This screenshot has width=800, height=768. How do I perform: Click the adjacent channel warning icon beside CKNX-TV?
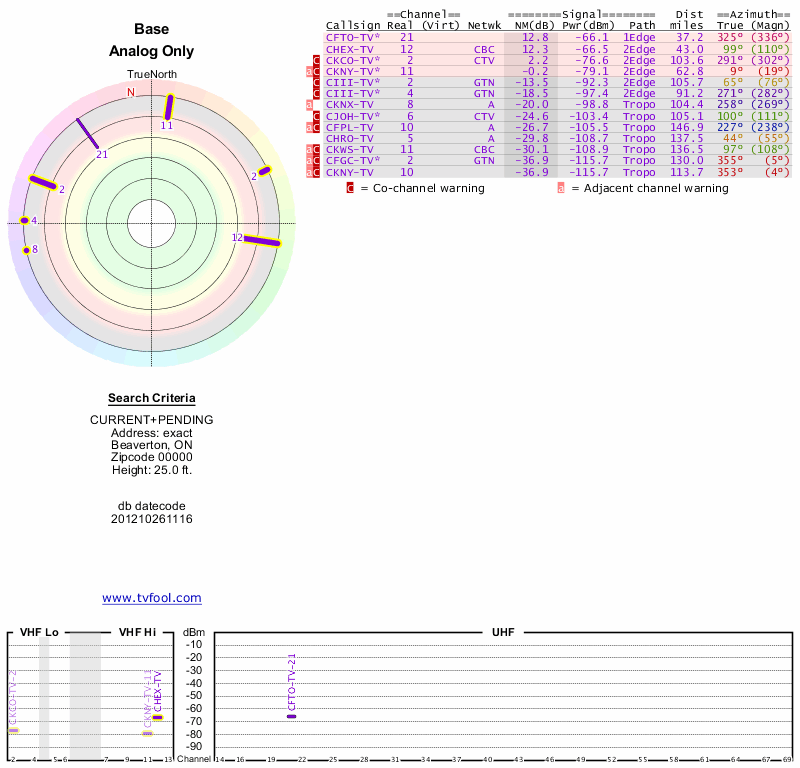309,104
